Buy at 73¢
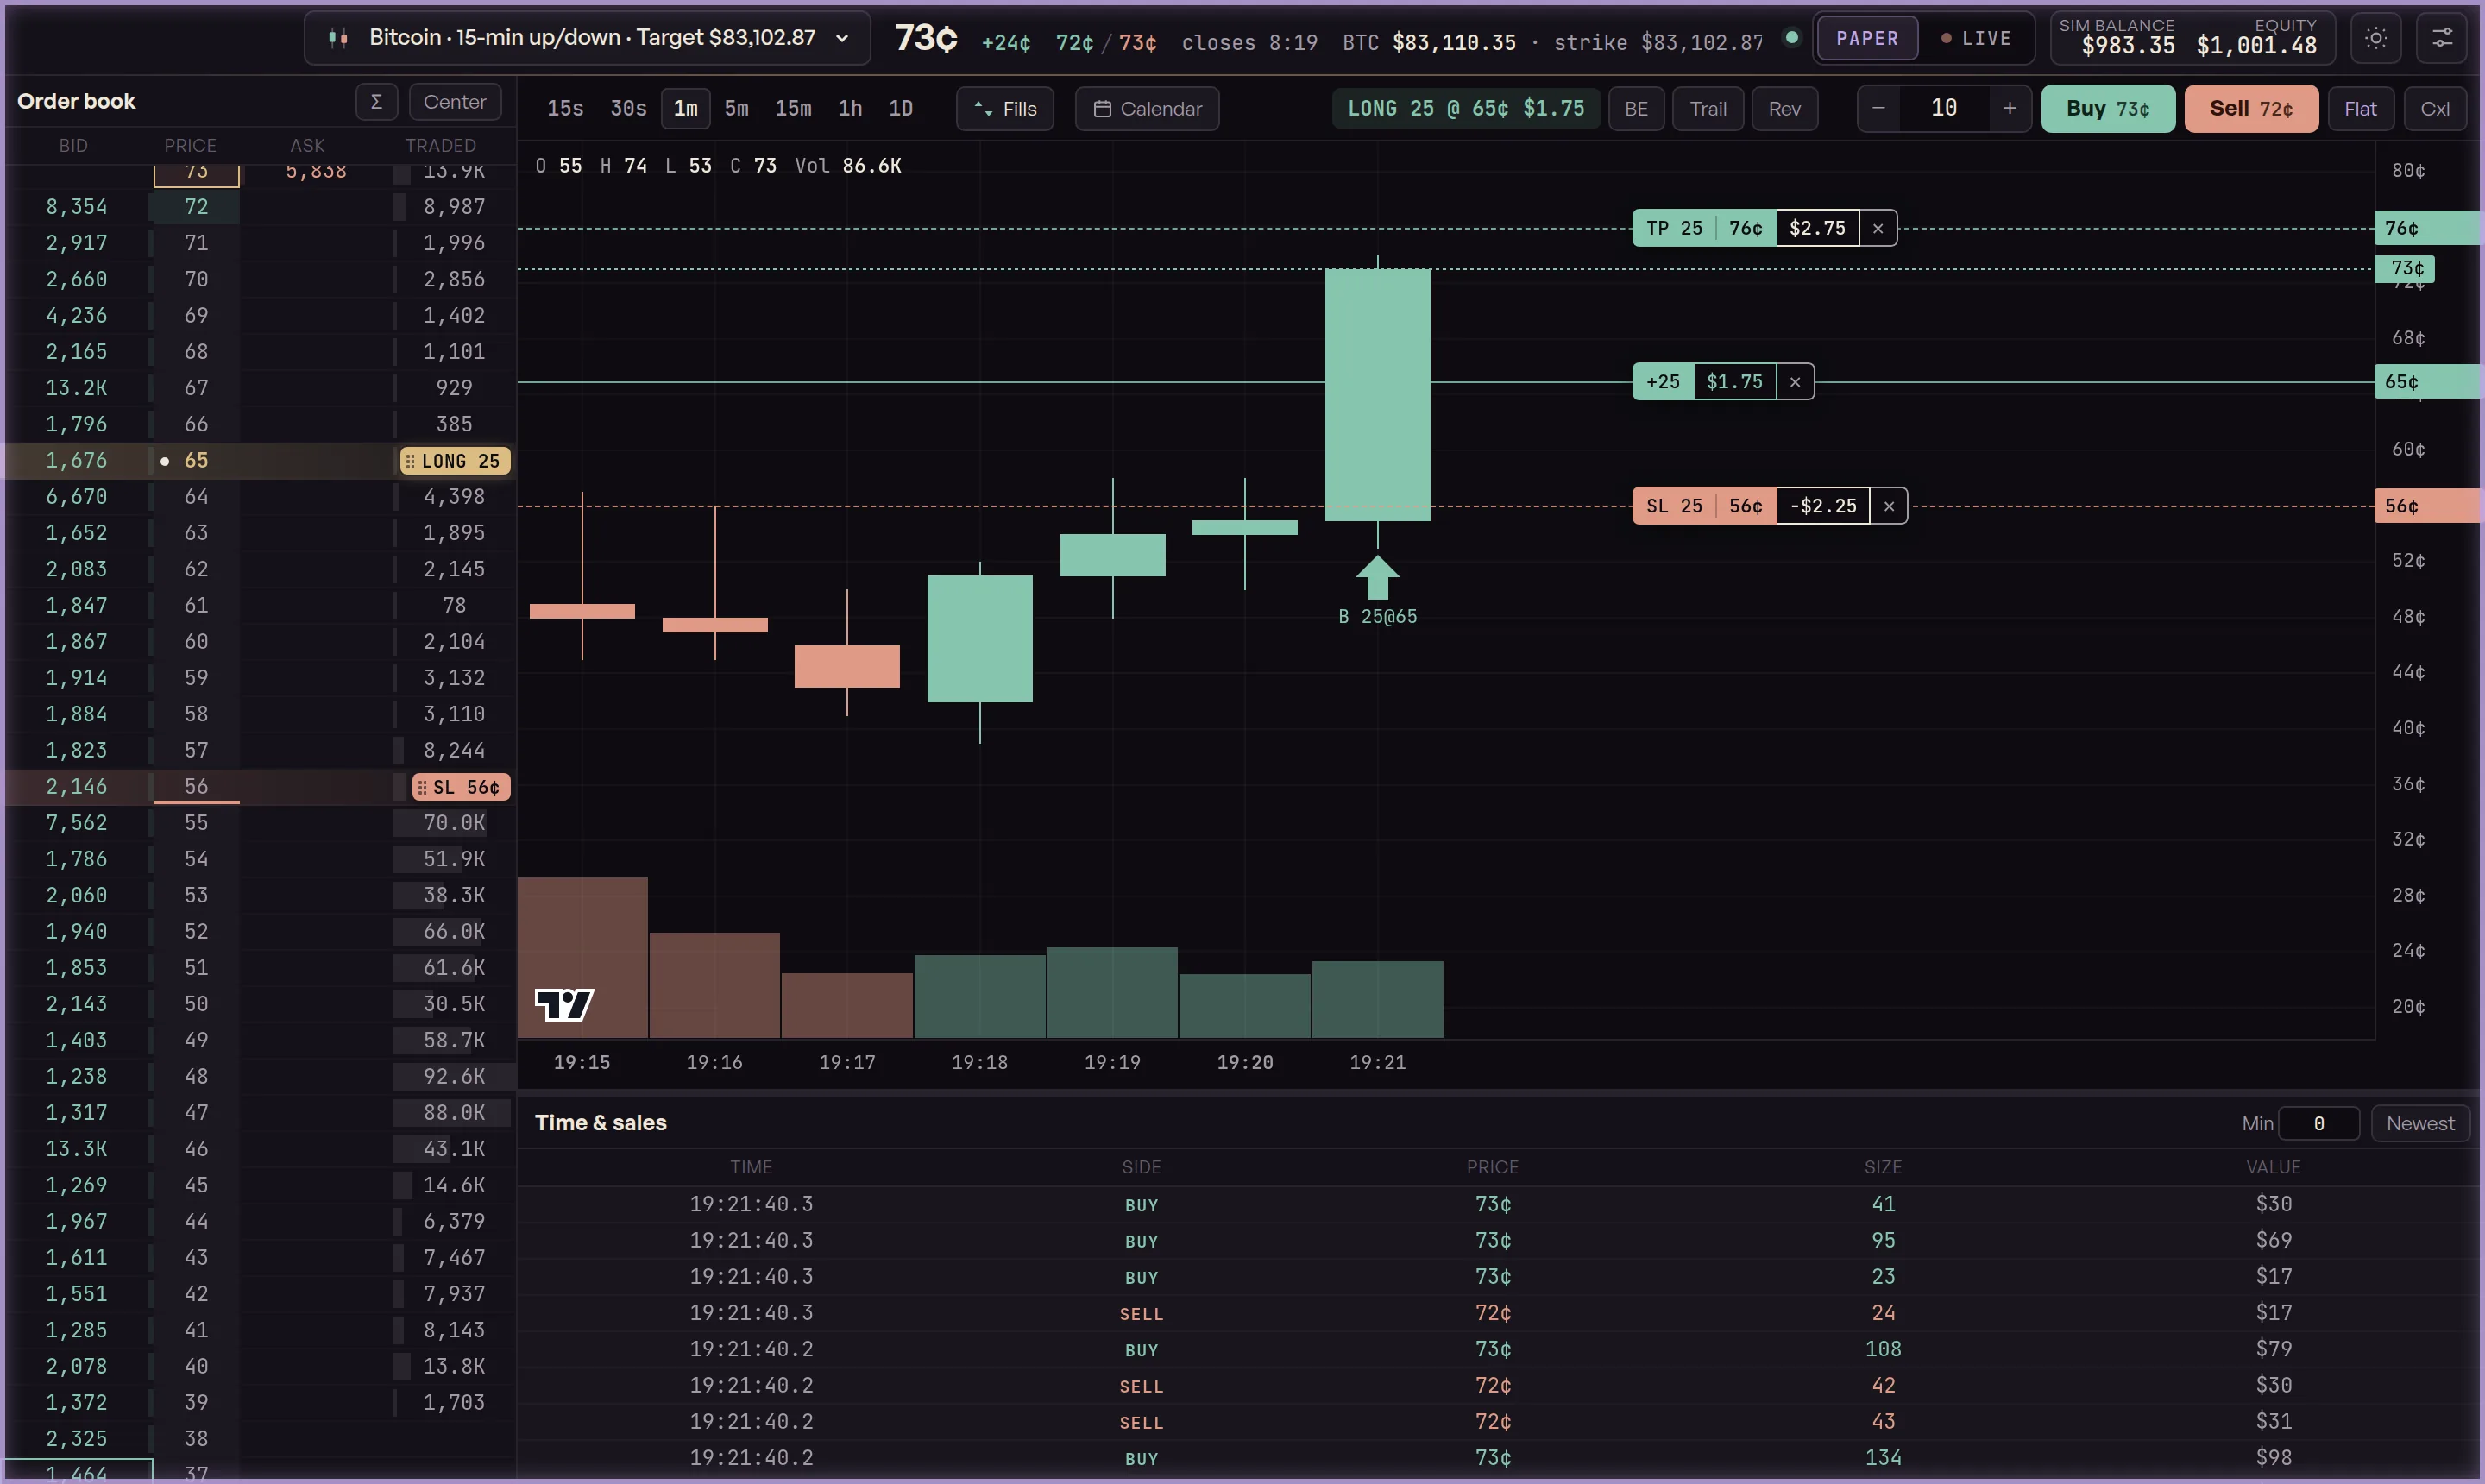This screenshot has height=1484, width=2485. 2108,109
